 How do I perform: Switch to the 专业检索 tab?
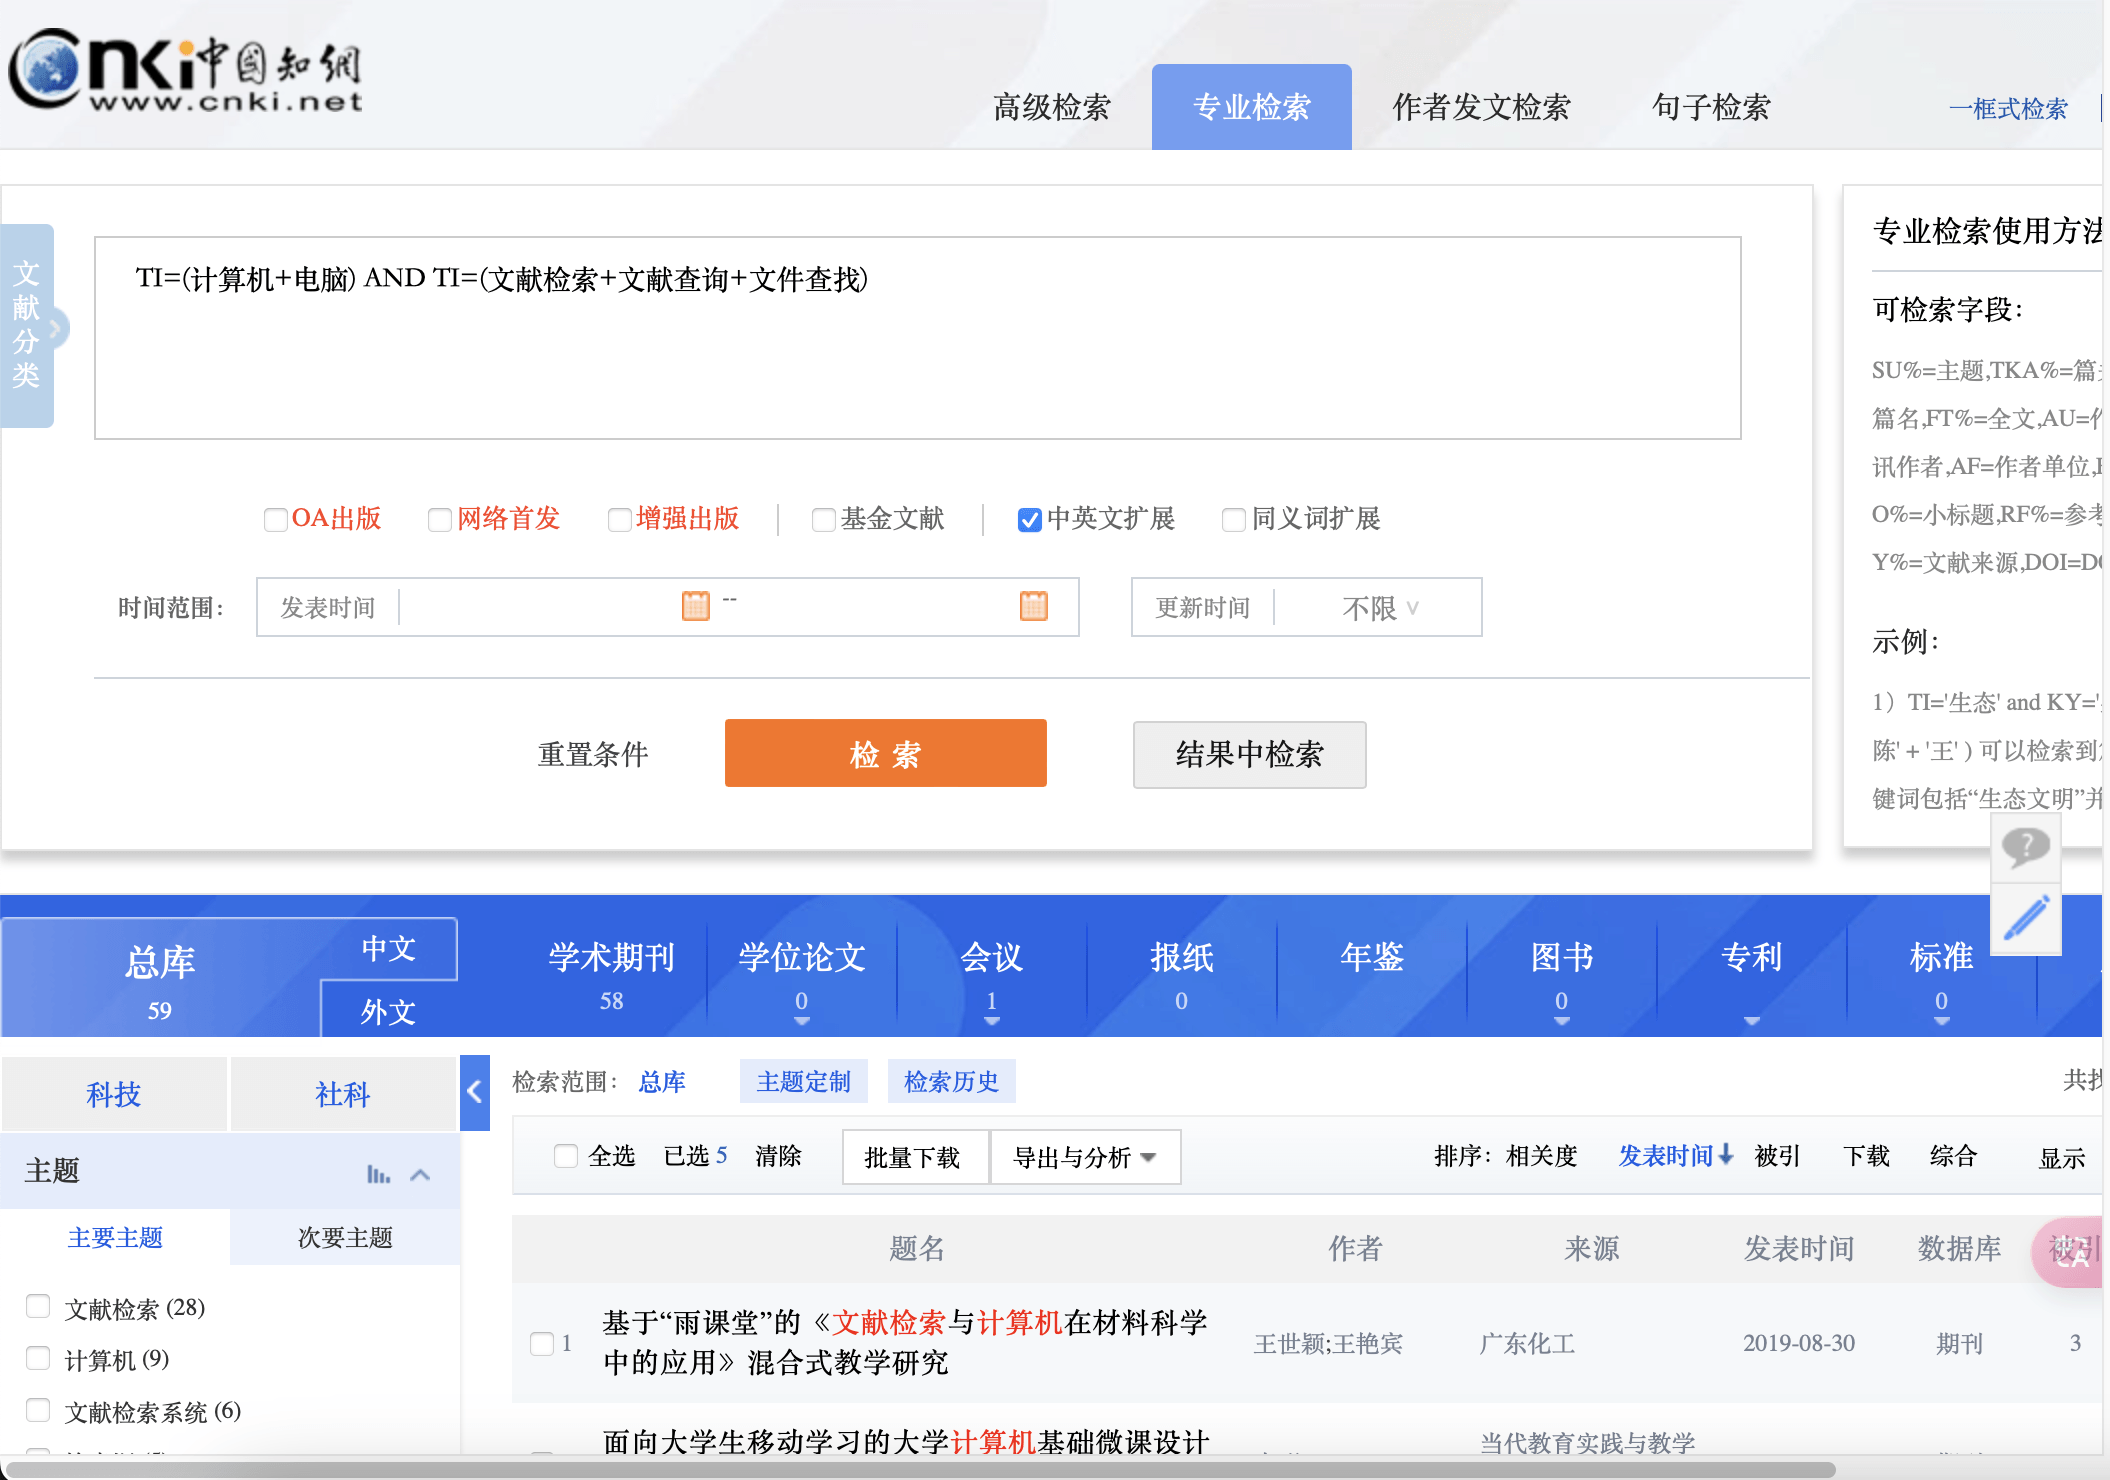click(1251, 107)
